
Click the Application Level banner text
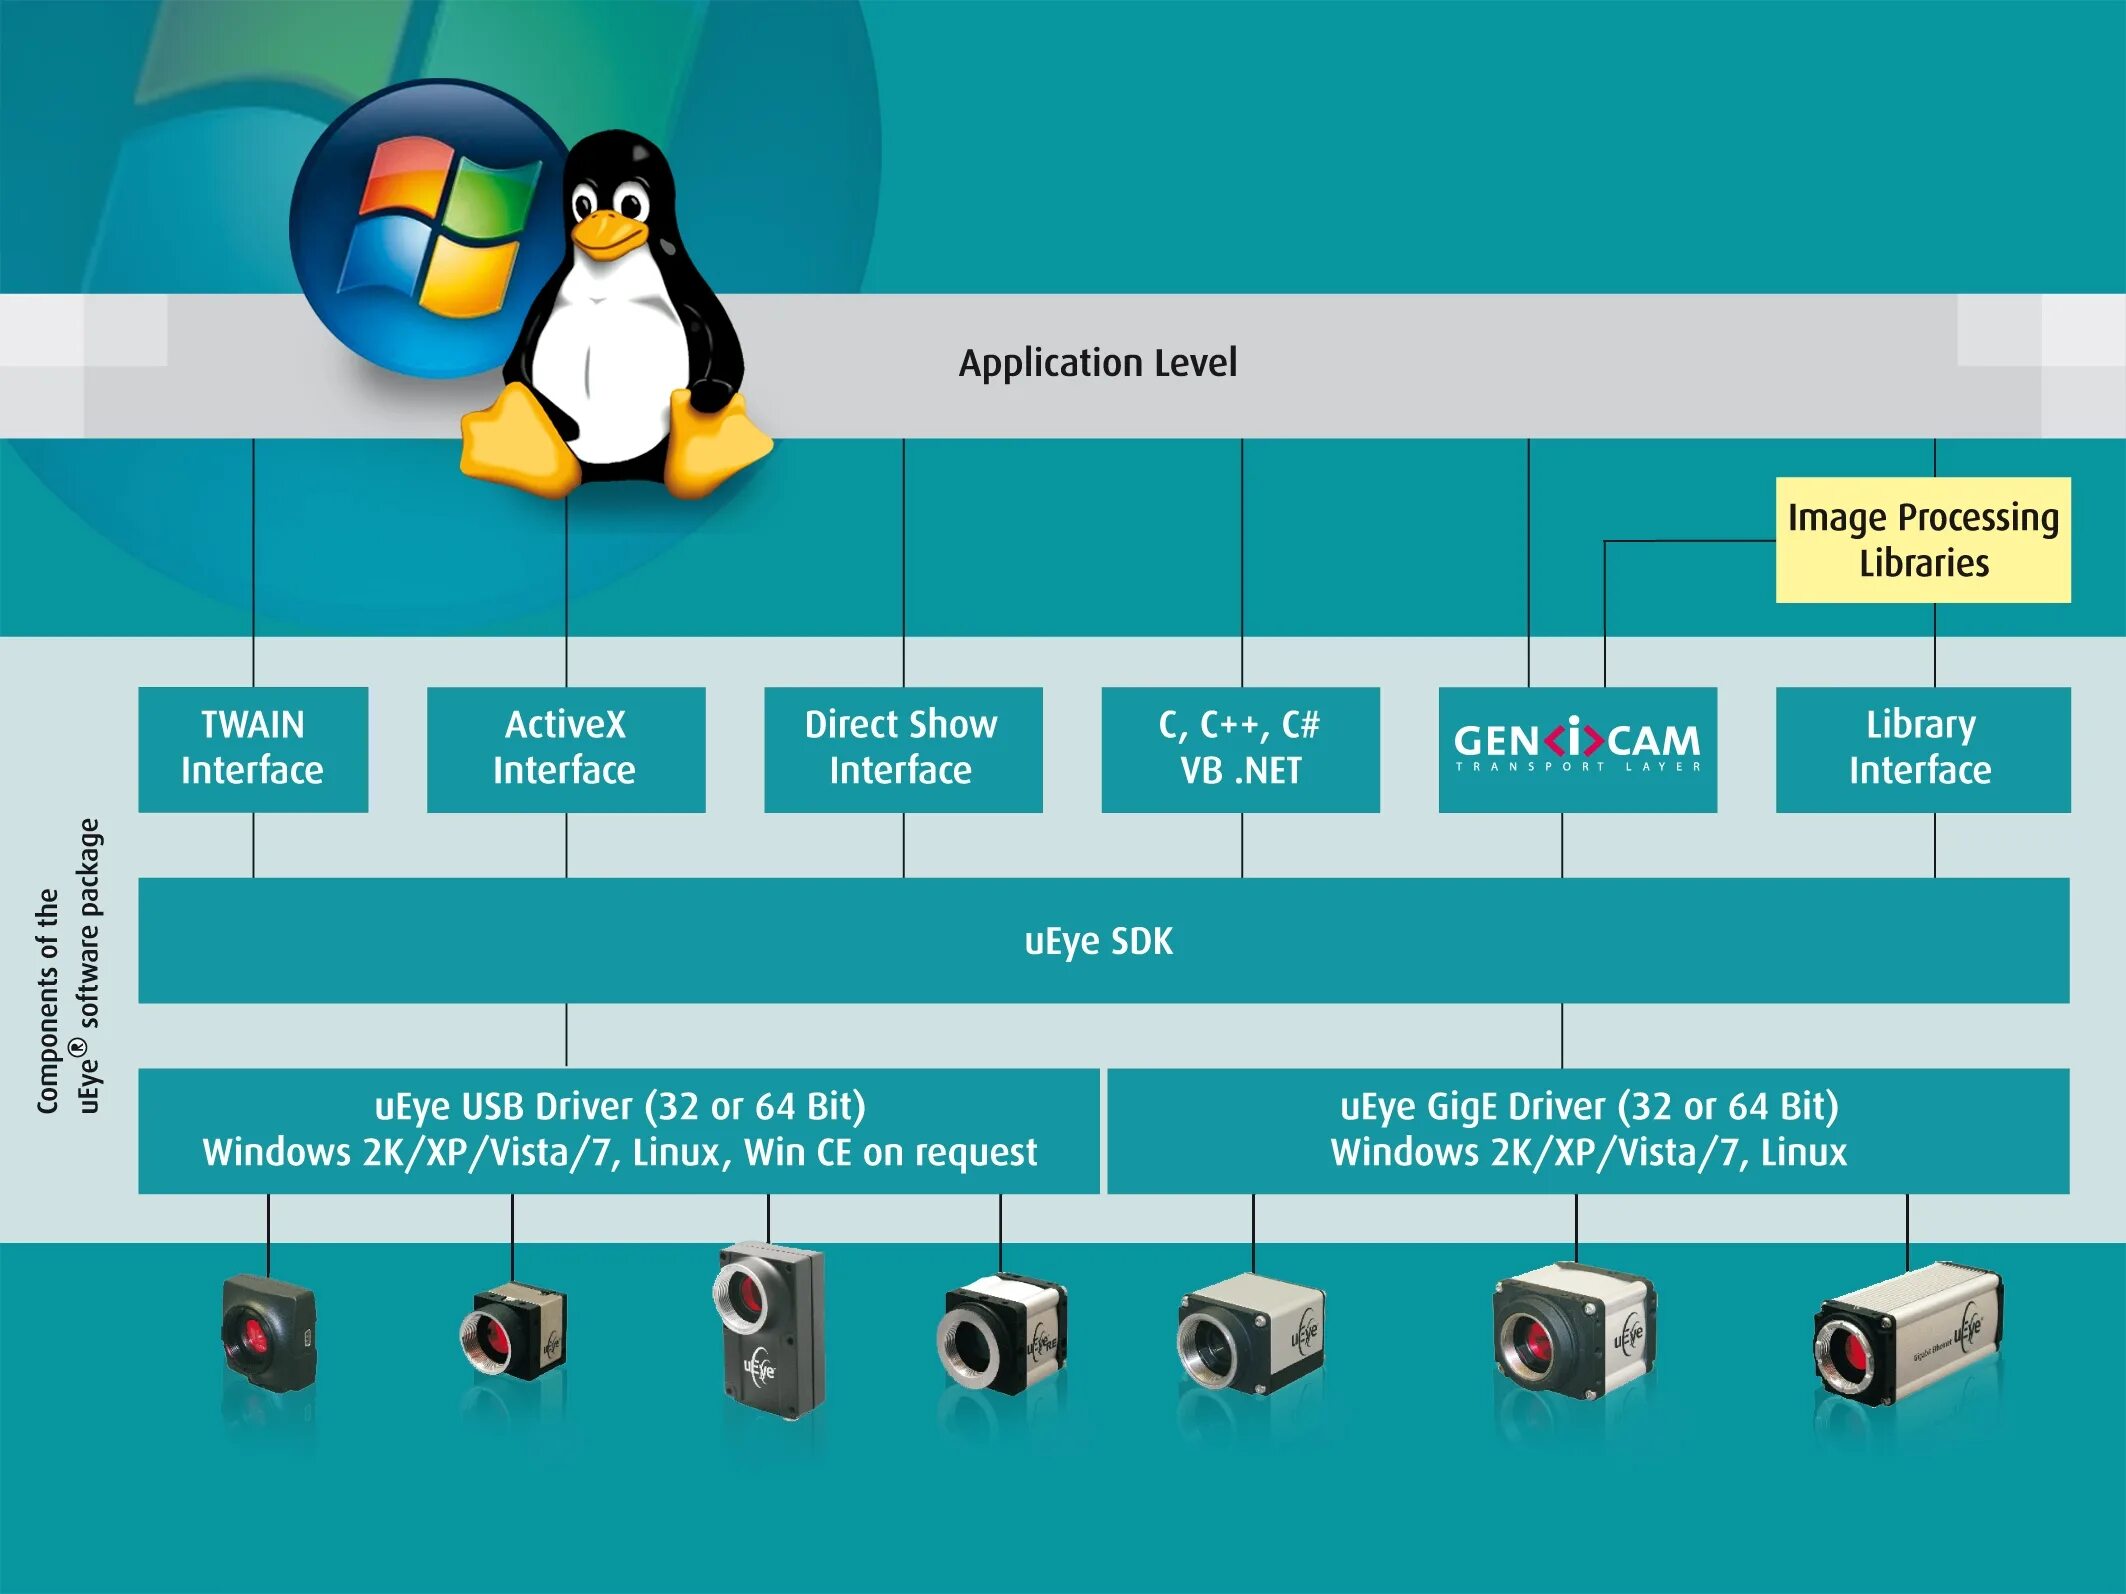click(1098, 363)
